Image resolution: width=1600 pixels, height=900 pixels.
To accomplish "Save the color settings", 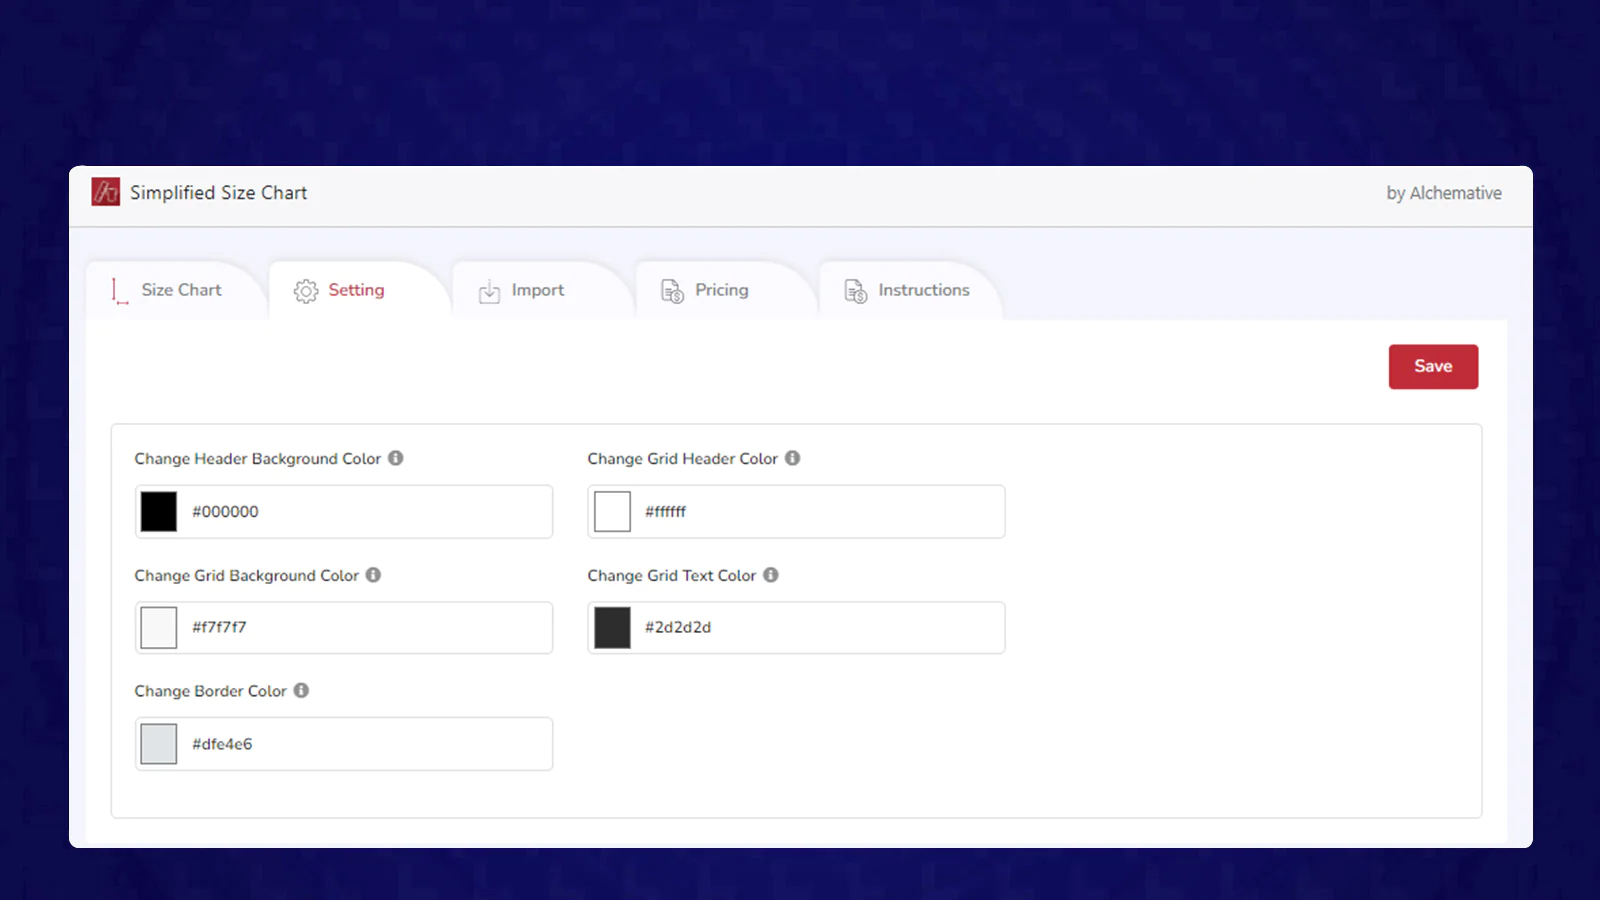I will (x=1432, y=367).
